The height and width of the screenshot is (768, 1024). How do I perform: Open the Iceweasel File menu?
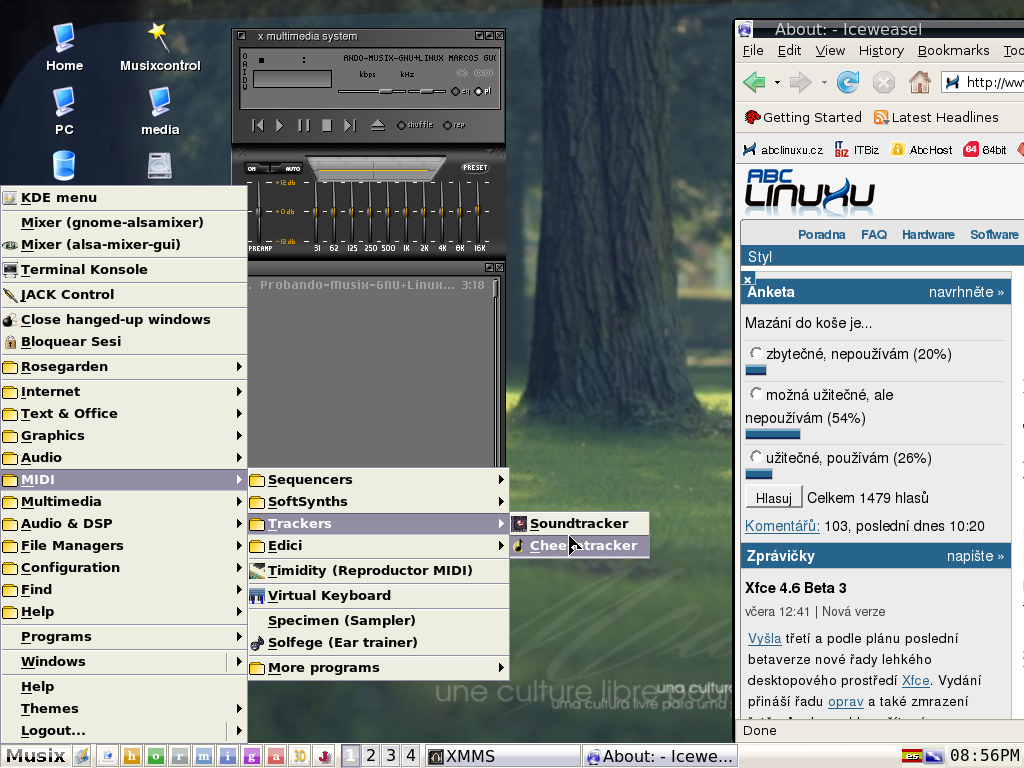pos(753,50)
